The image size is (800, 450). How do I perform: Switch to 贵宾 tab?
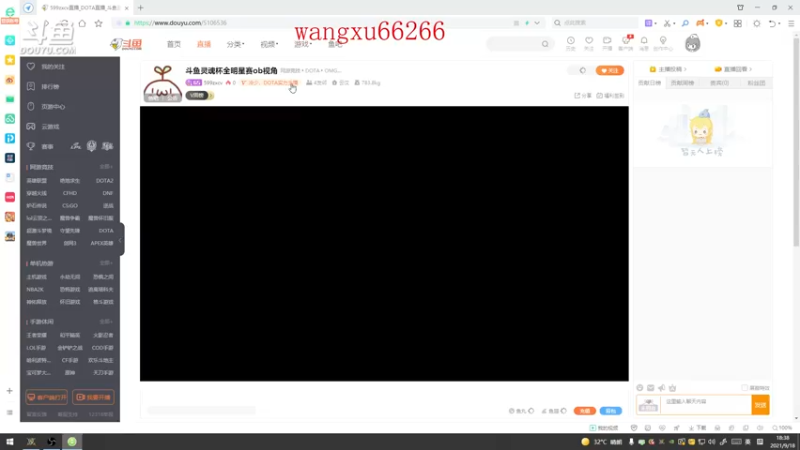pyautogui.click(x=719, y=83)
